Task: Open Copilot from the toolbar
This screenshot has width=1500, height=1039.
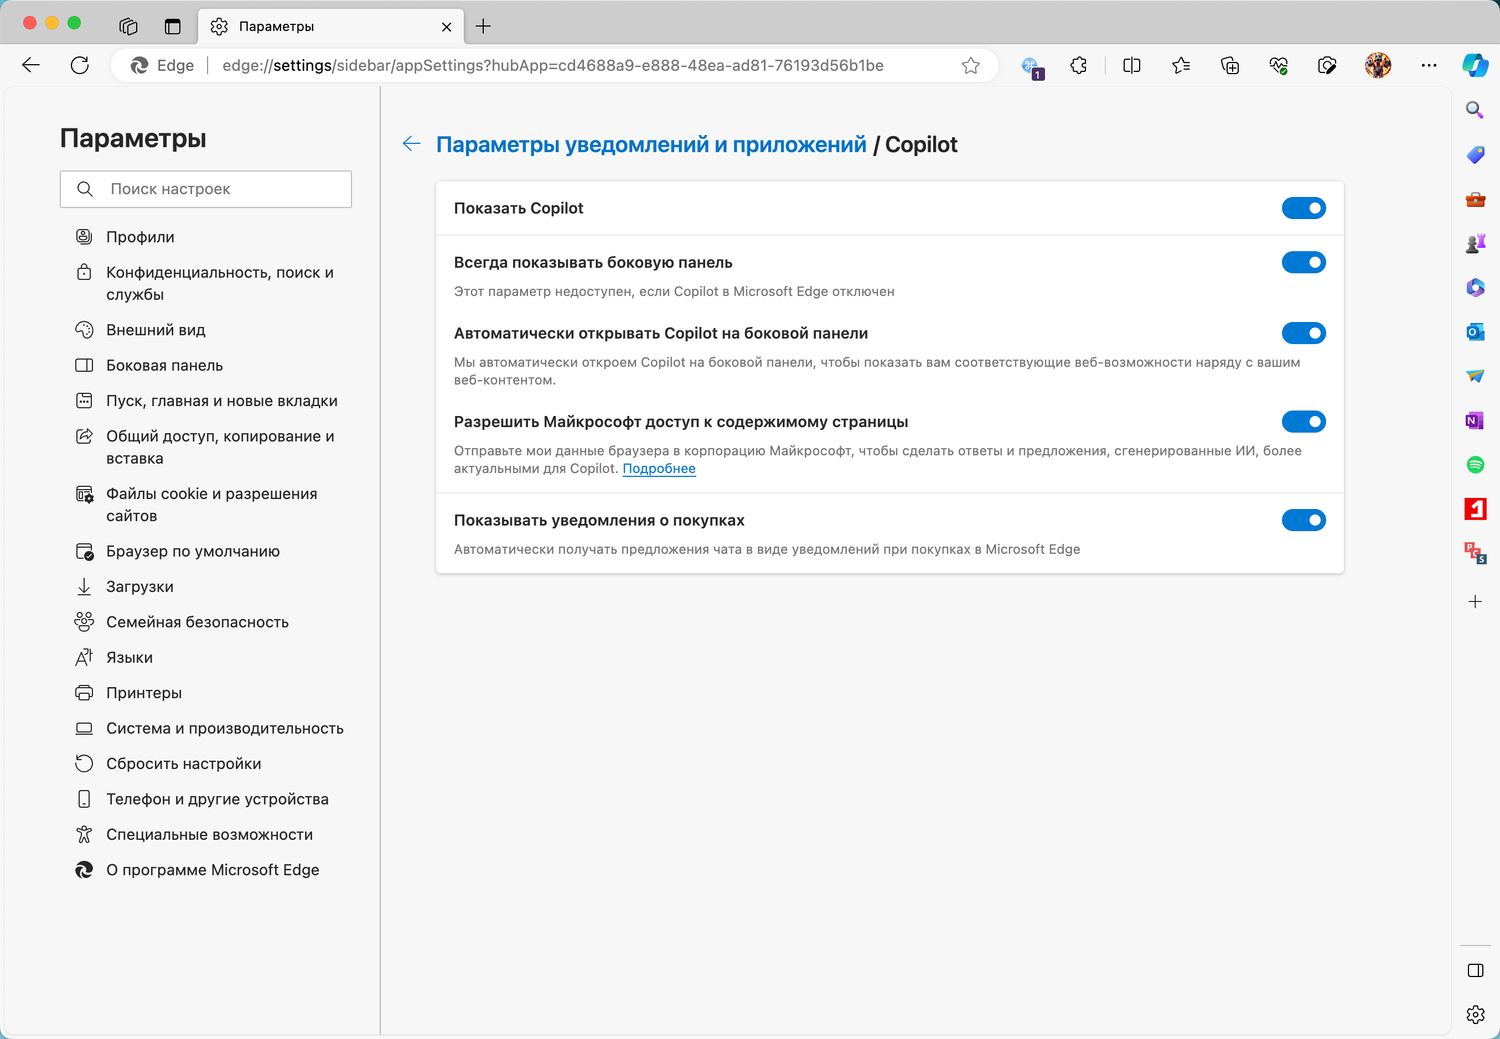Action: click(1475, 65)
